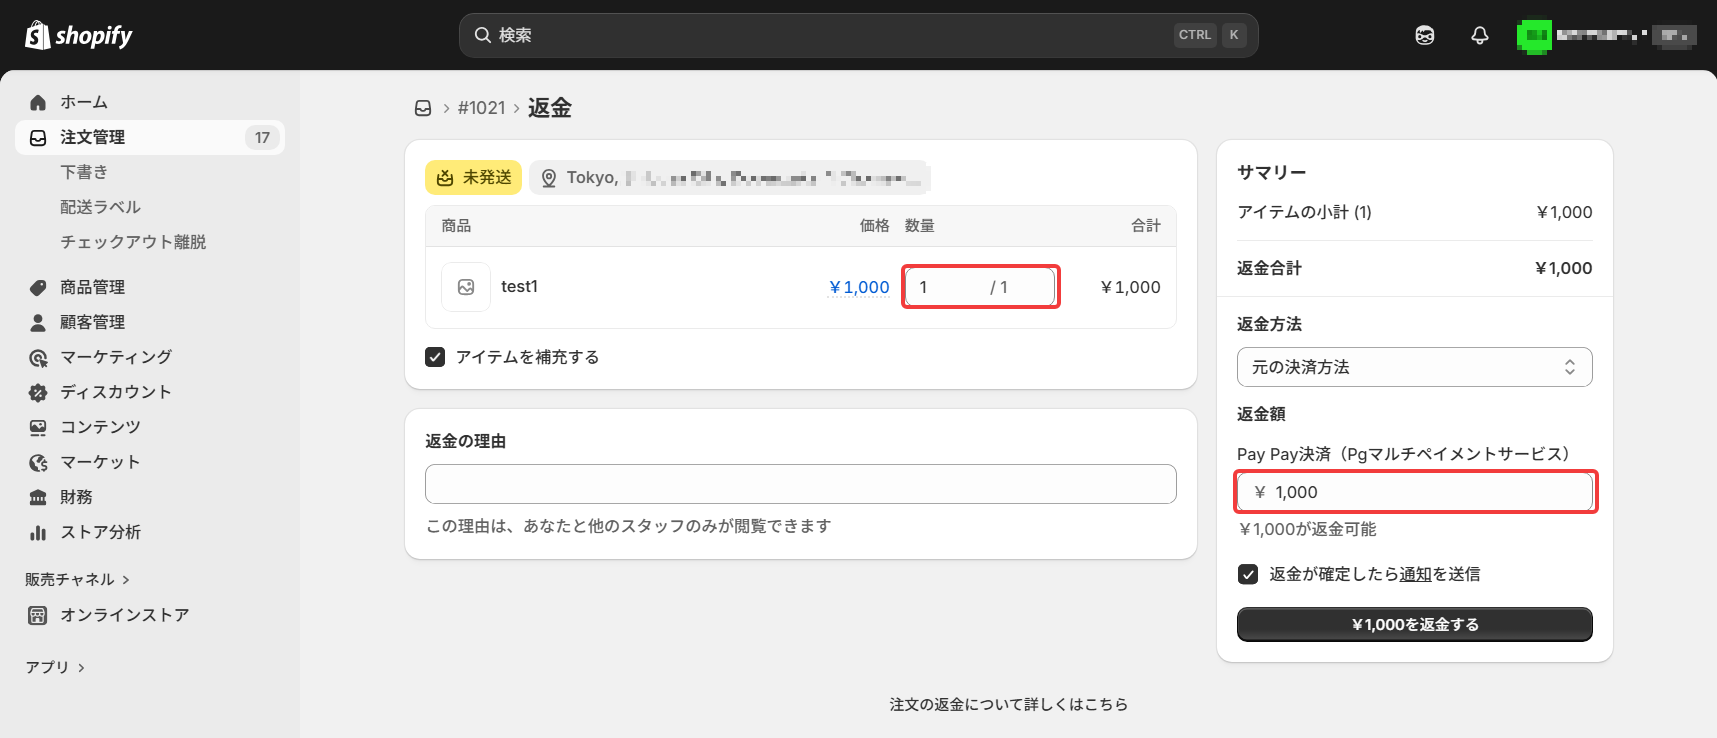Click the オンラインストア storefront icon
The width and height of the screenshot is (1717, 738).
pyautogui.click(x=38, y=615)
